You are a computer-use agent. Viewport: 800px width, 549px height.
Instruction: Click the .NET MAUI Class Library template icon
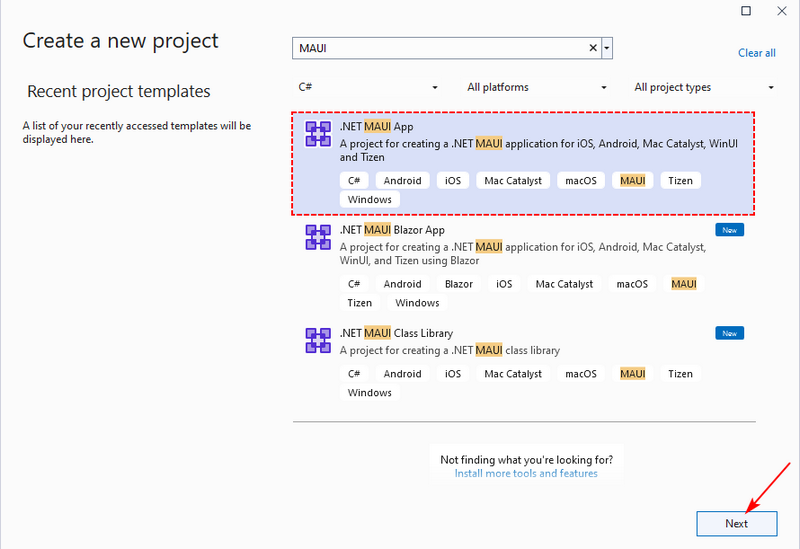click(318, 340)
